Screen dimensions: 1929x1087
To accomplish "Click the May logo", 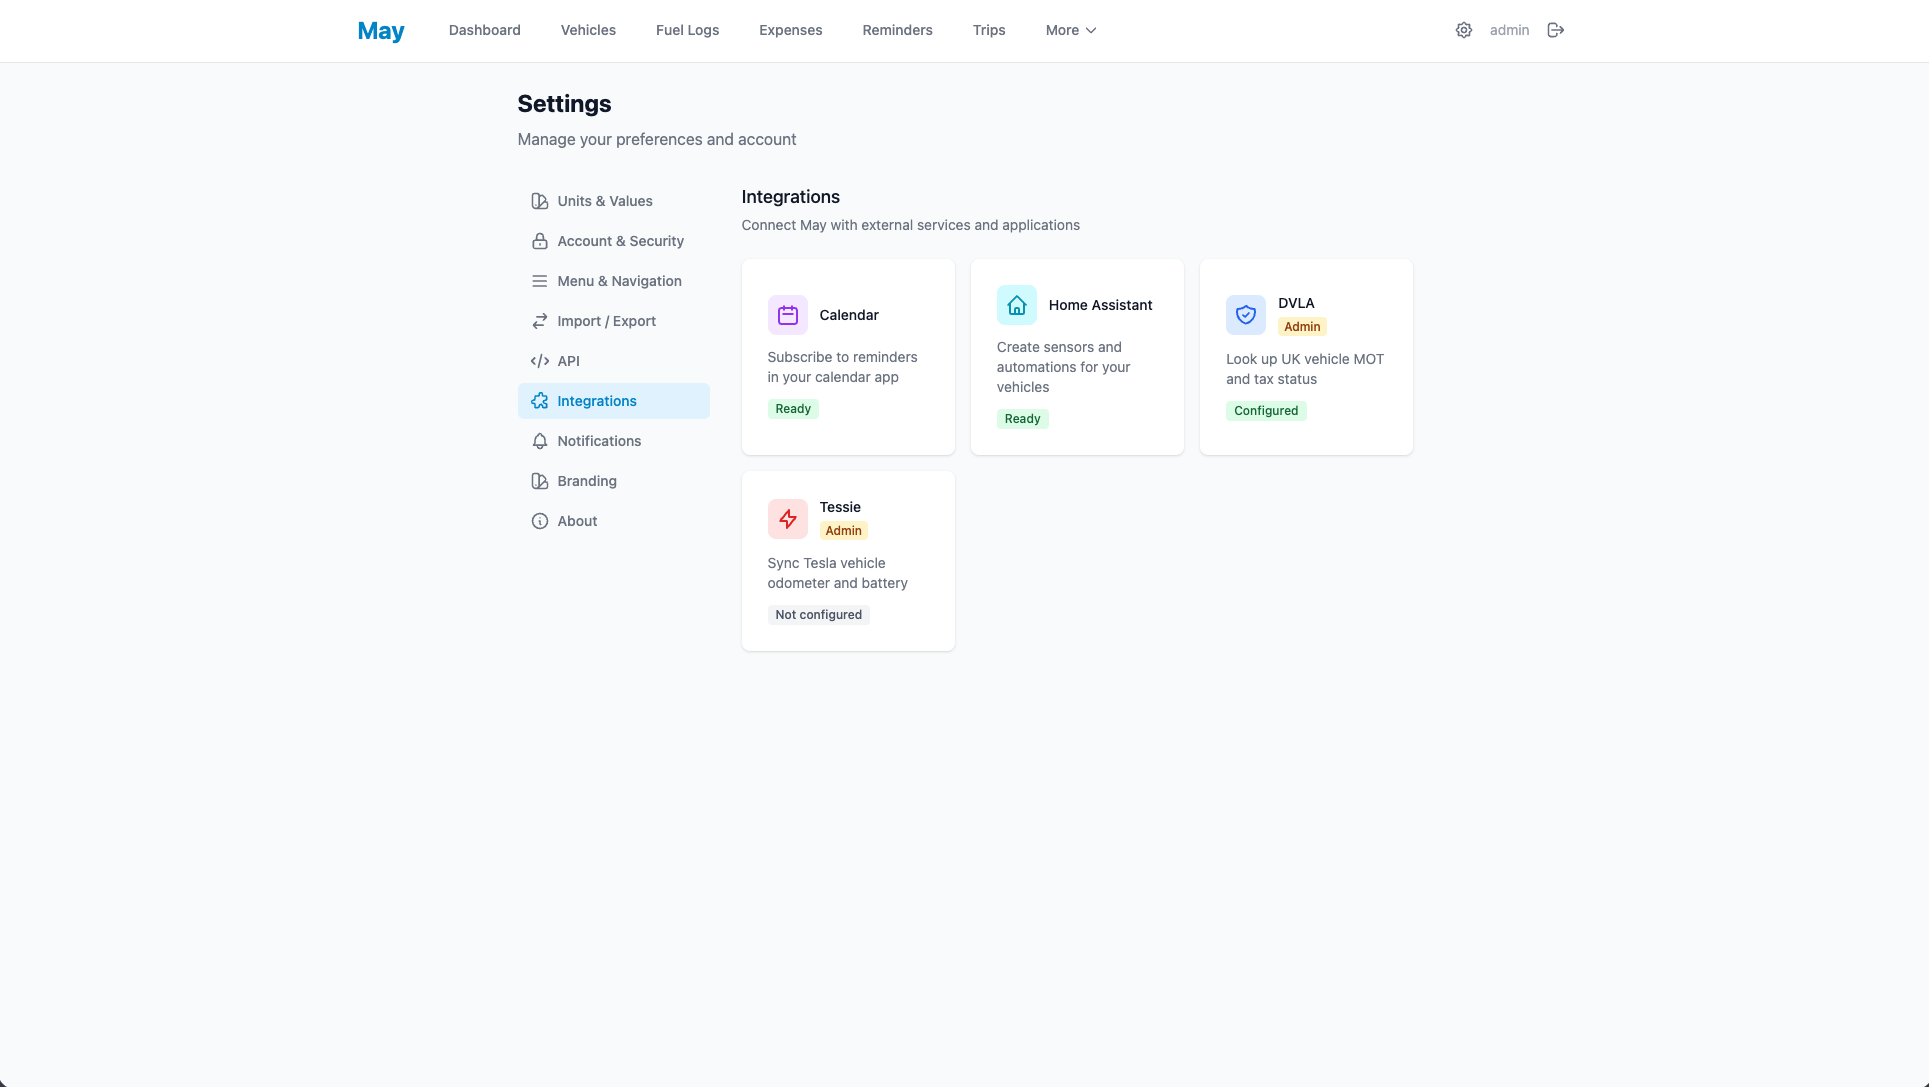I will [380, 31].
